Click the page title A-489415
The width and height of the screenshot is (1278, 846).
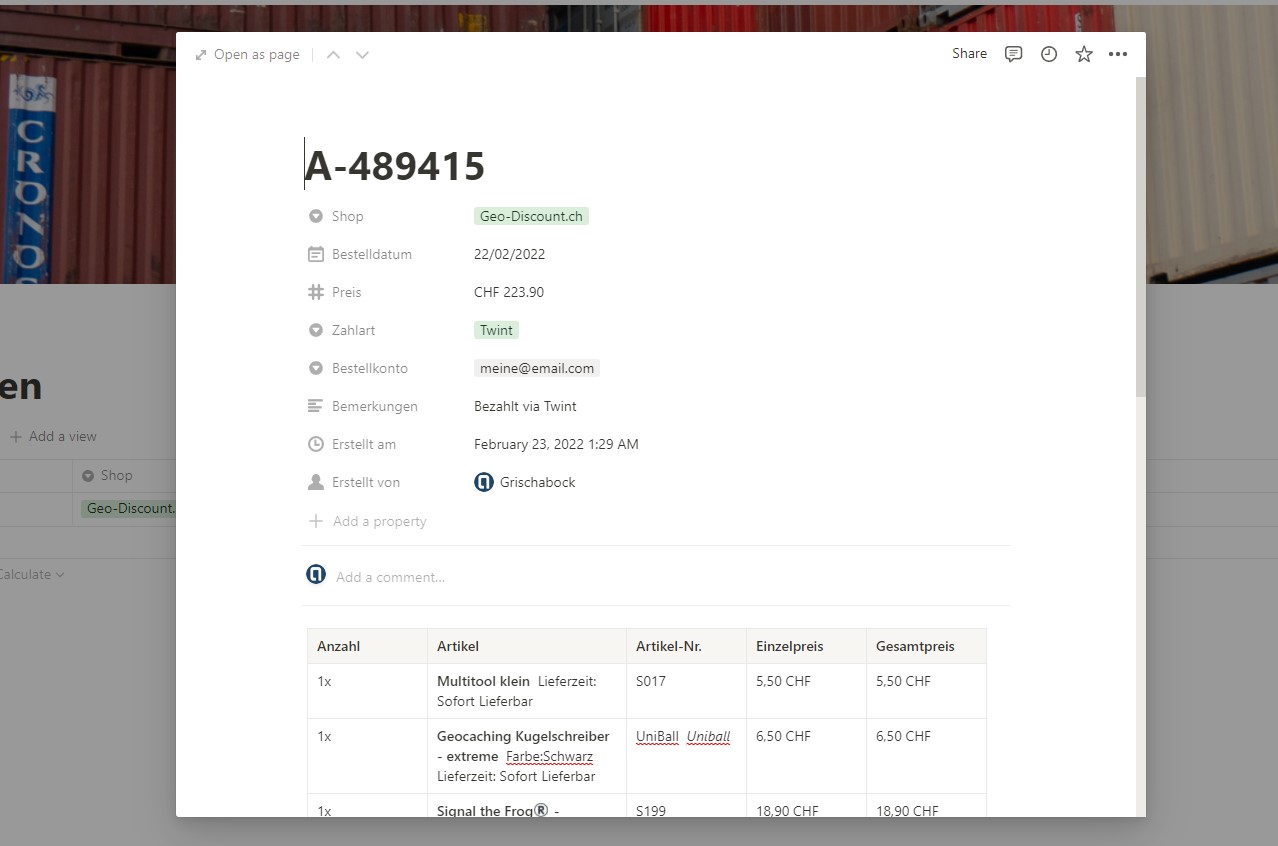395,166
